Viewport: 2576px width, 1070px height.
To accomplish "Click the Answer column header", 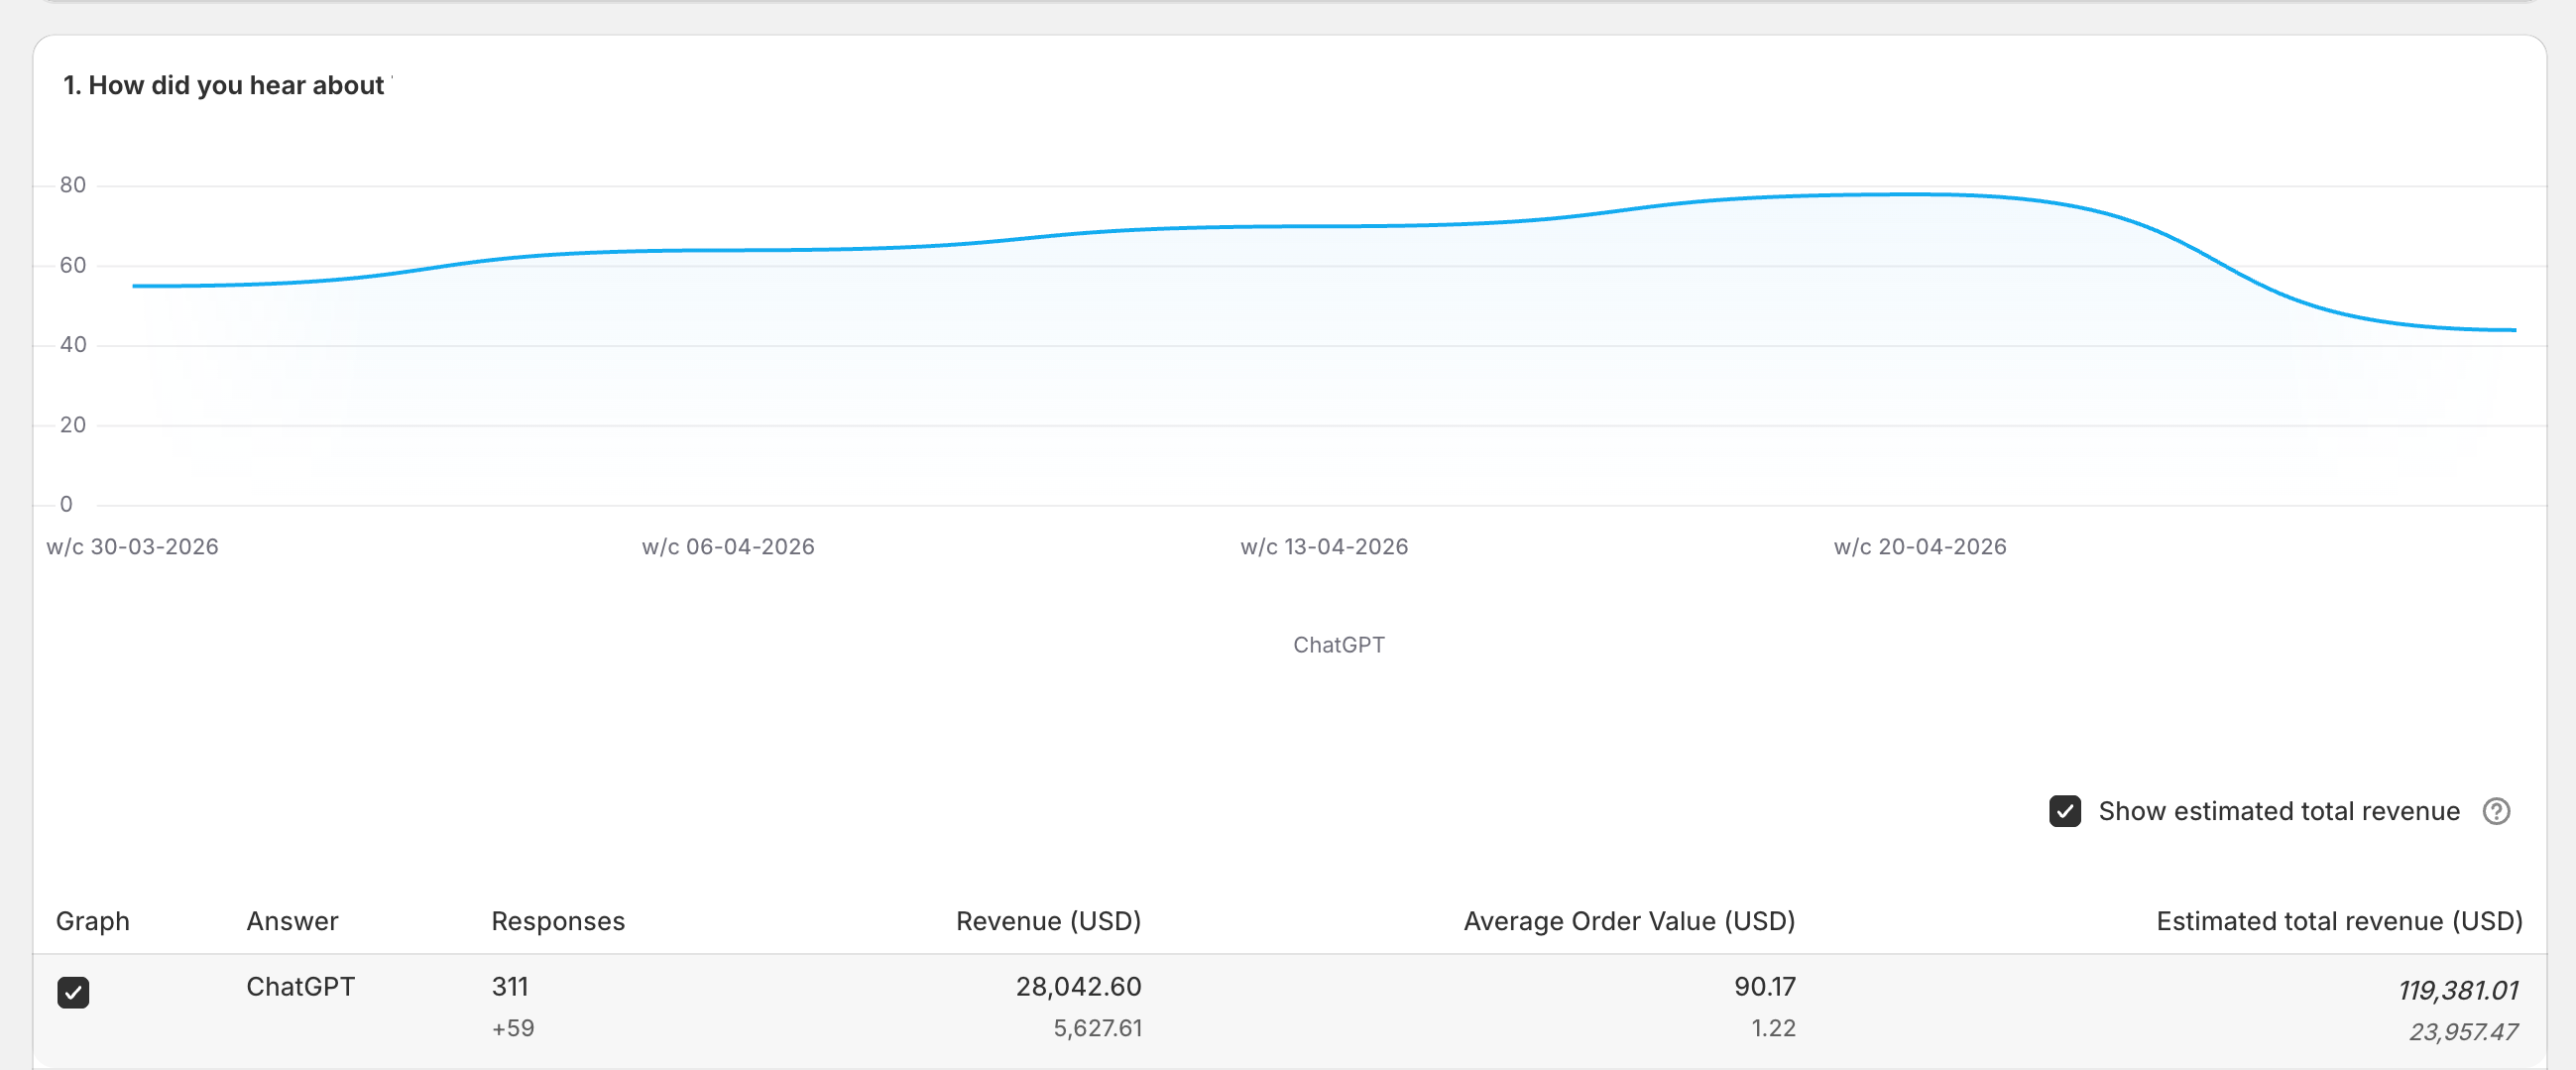I will pyautogui.click(x=292, y=921).
